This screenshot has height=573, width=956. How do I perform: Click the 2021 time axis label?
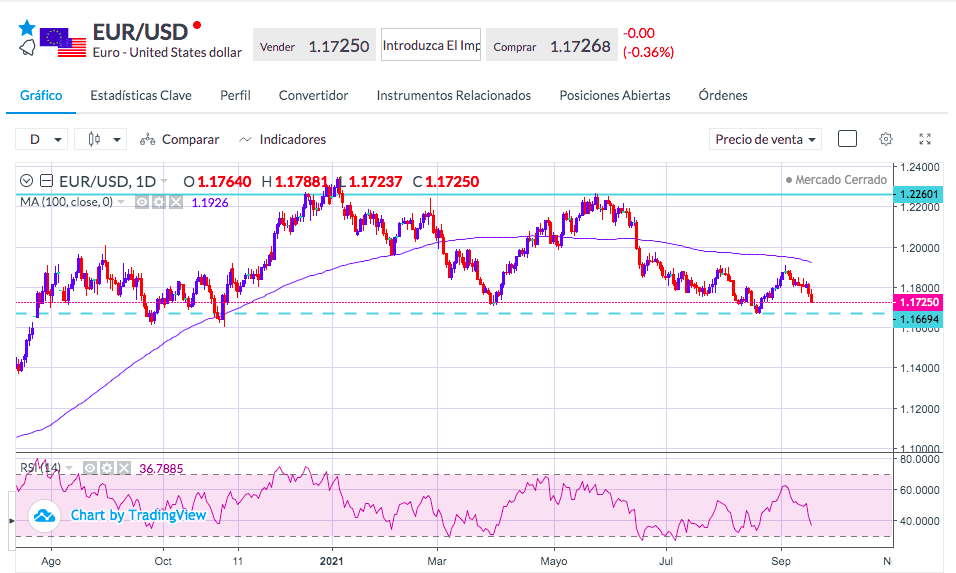point(332,561)
